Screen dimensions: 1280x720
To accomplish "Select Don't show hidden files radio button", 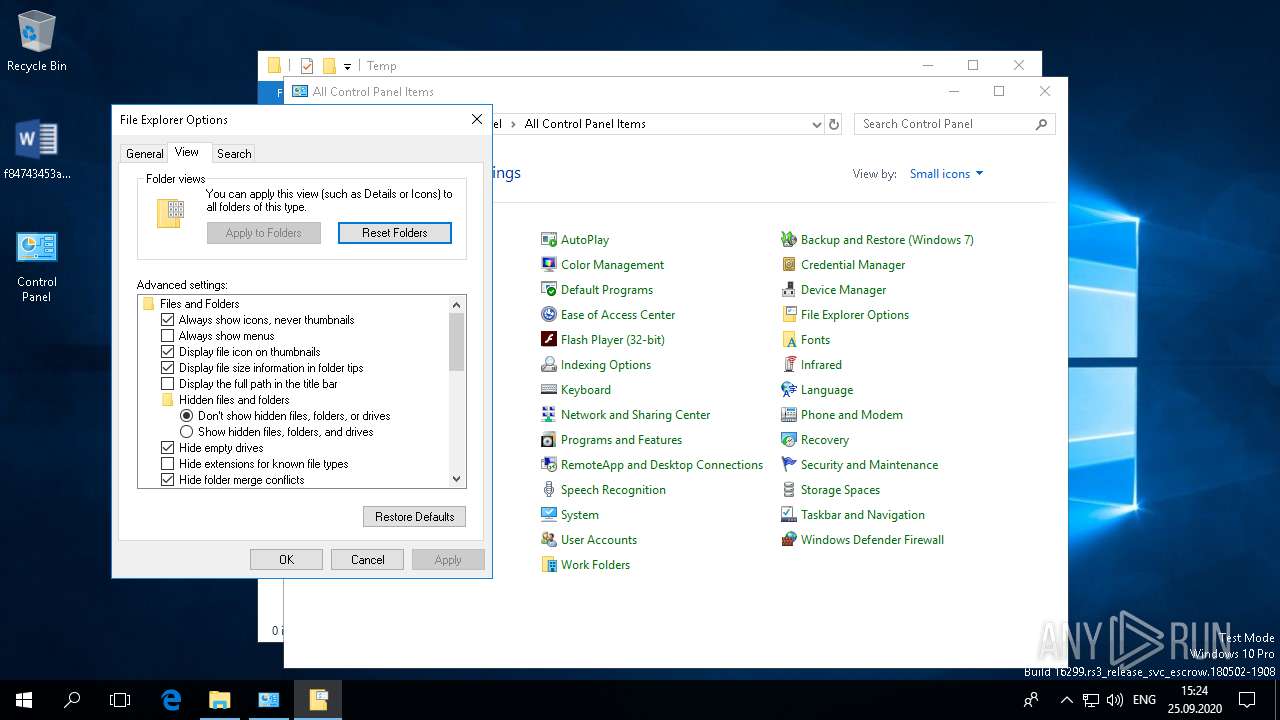I will click(186, 416).
